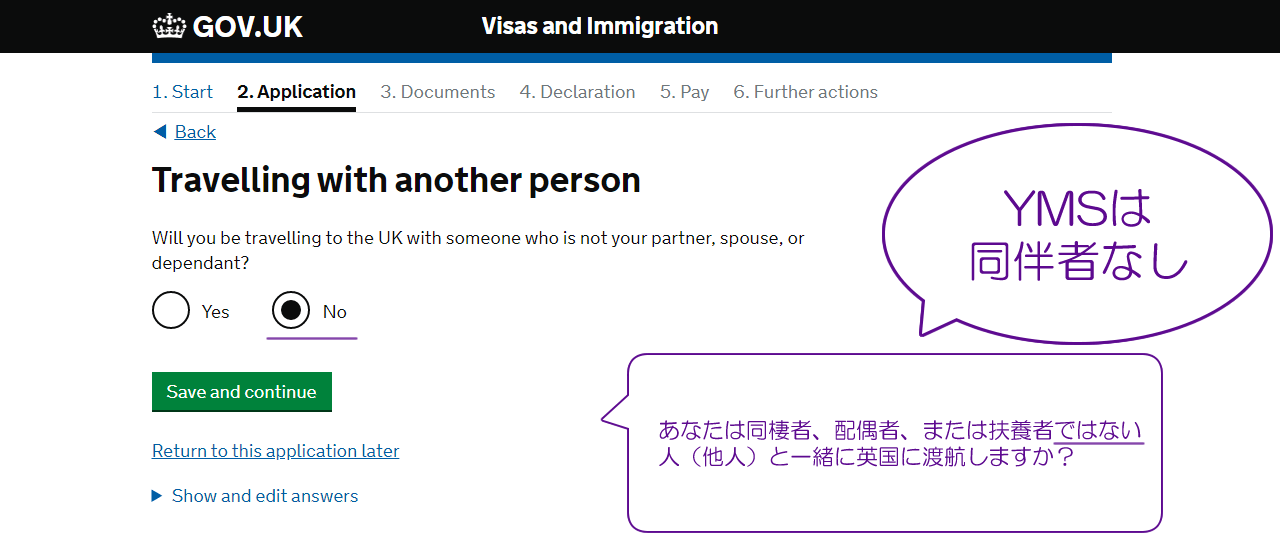Click the Japanese translation callout box
The height and width of the screenshot is (550, 1280).
(x=895, y=443)
